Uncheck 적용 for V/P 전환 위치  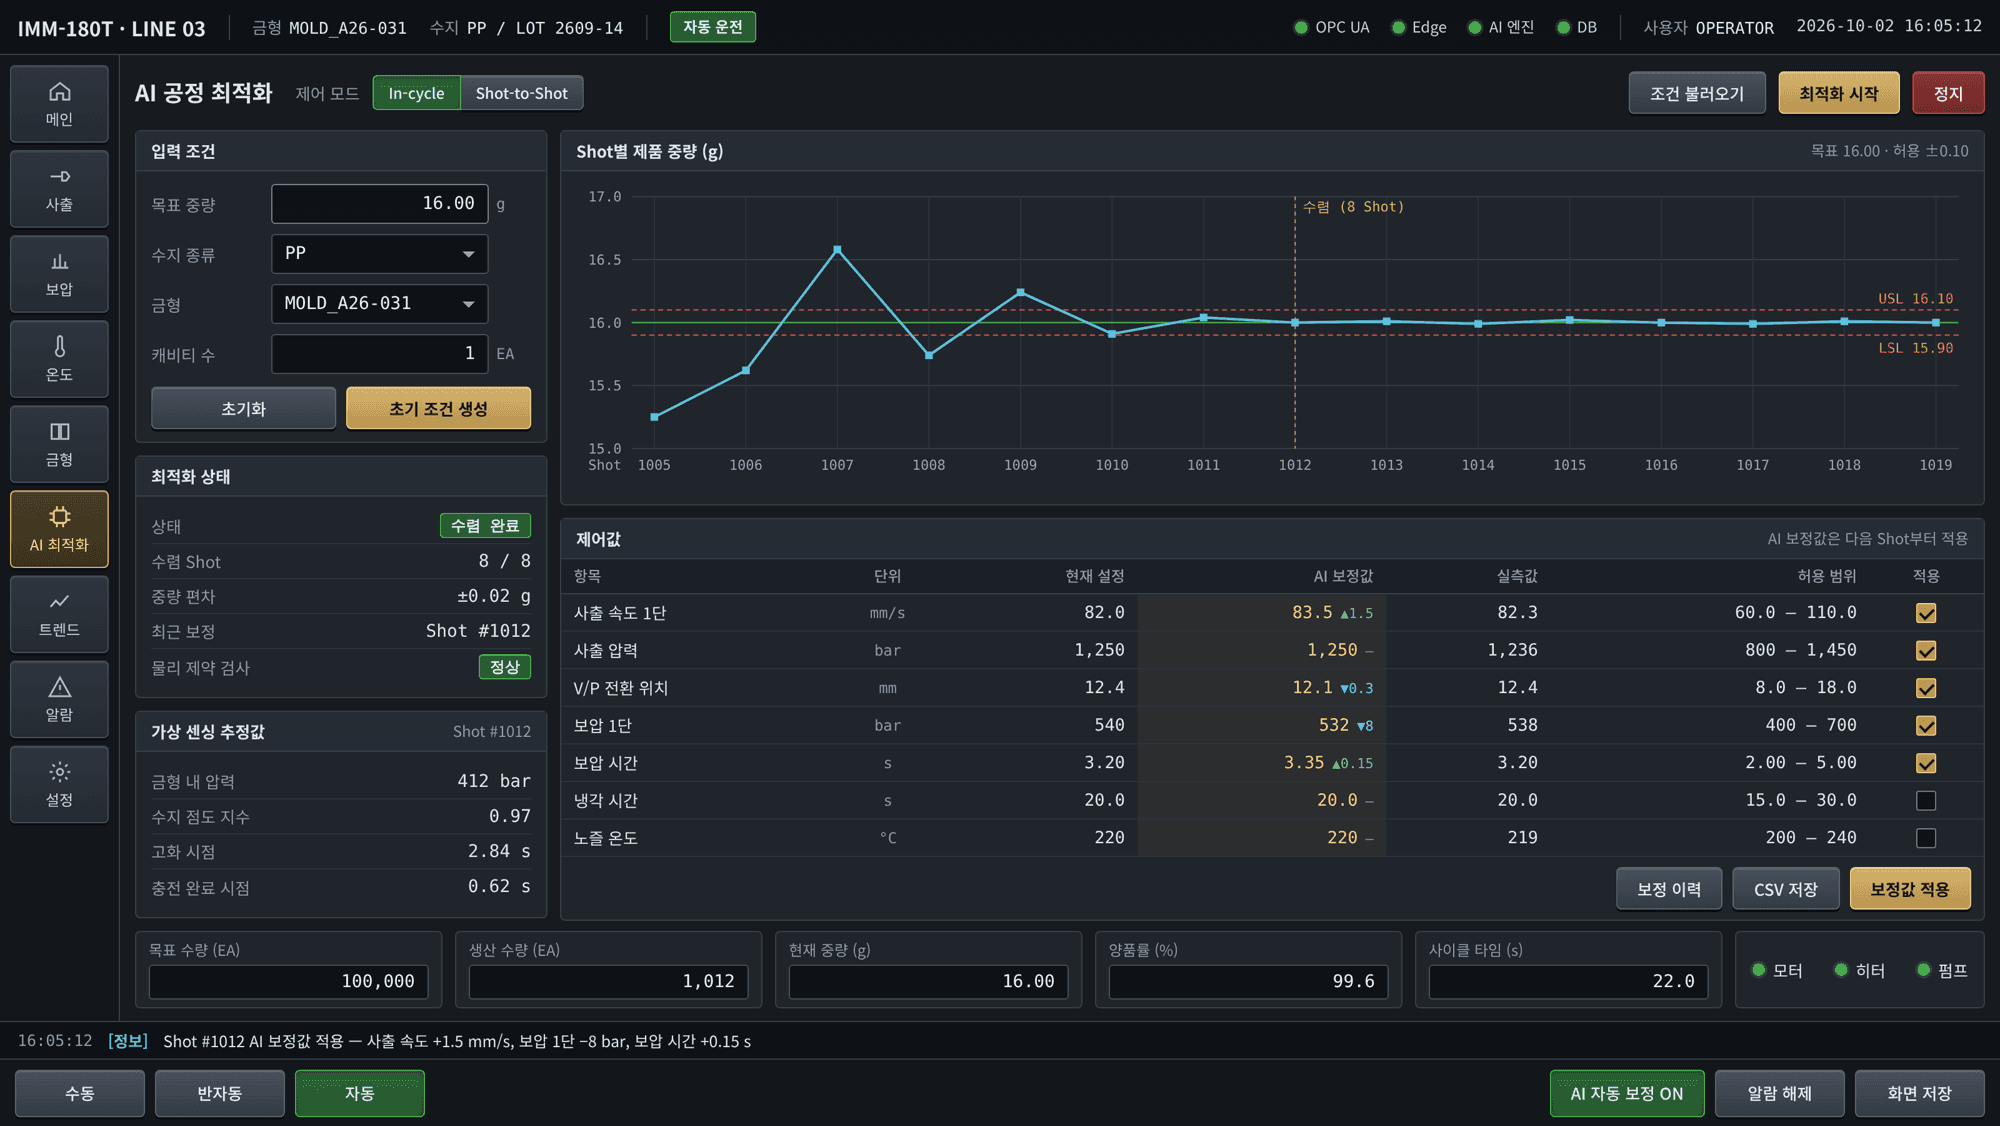coord(1926,688)
